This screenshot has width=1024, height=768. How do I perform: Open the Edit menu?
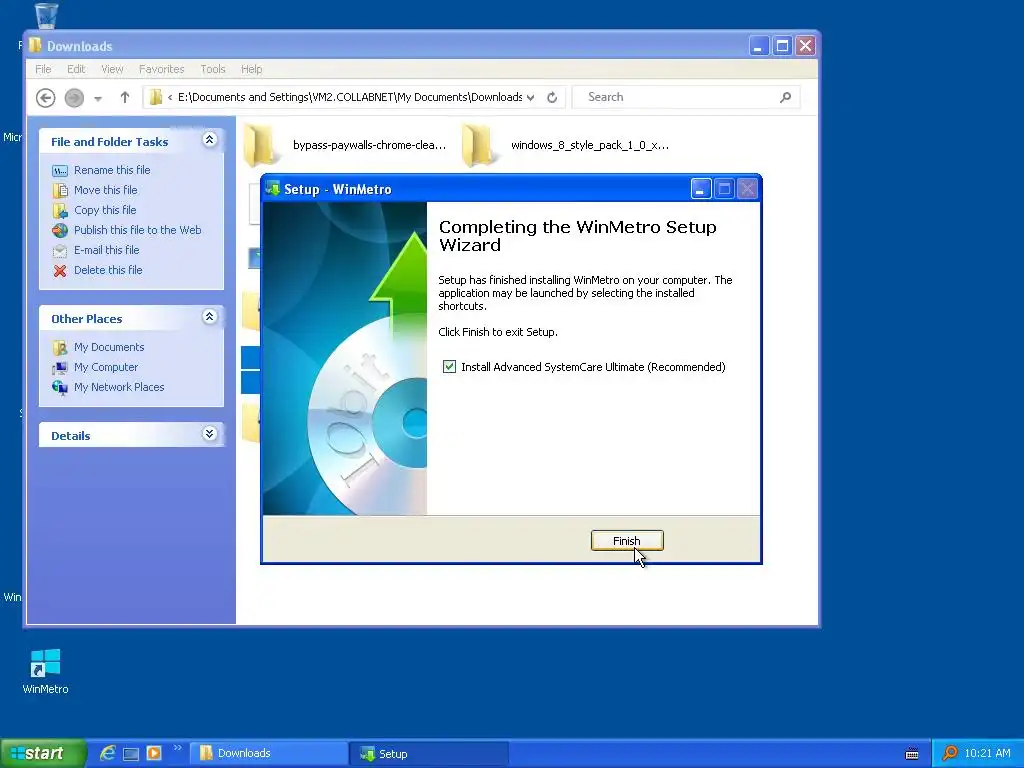coord(76,69)
